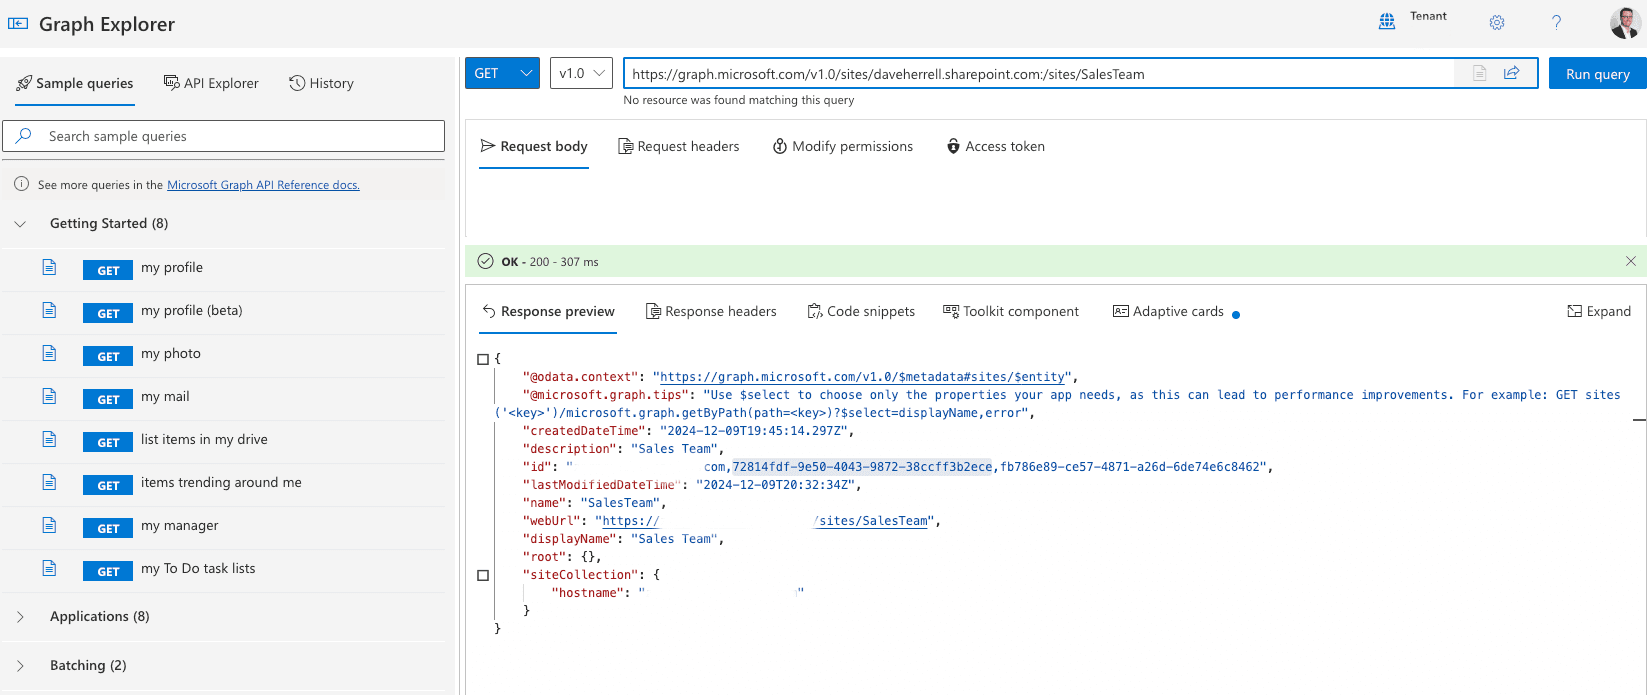Select the Toolkit component tab
The width and height of the screenshot is (1647, 695).
[x=1011, y=311]
